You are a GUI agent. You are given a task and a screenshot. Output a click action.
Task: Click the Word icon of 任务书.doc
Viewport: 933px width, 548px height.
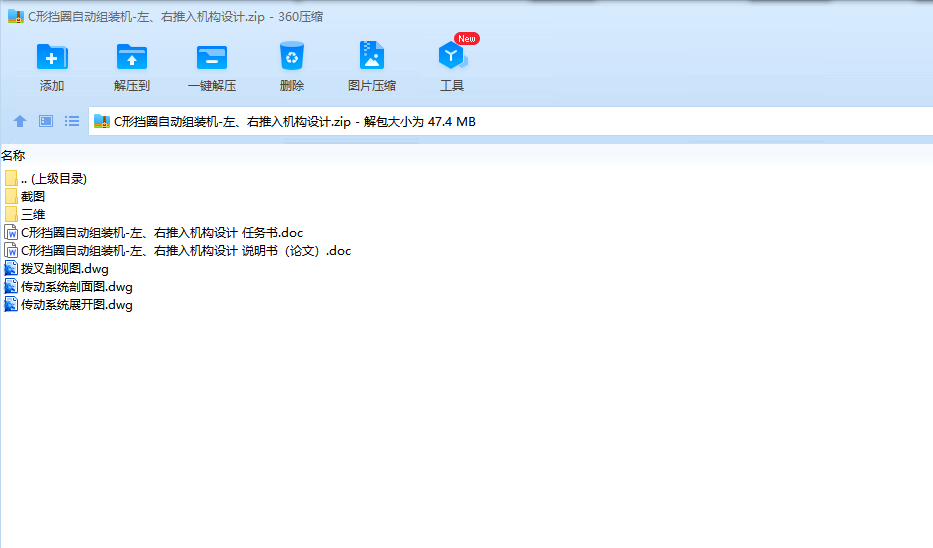point(11,233)
